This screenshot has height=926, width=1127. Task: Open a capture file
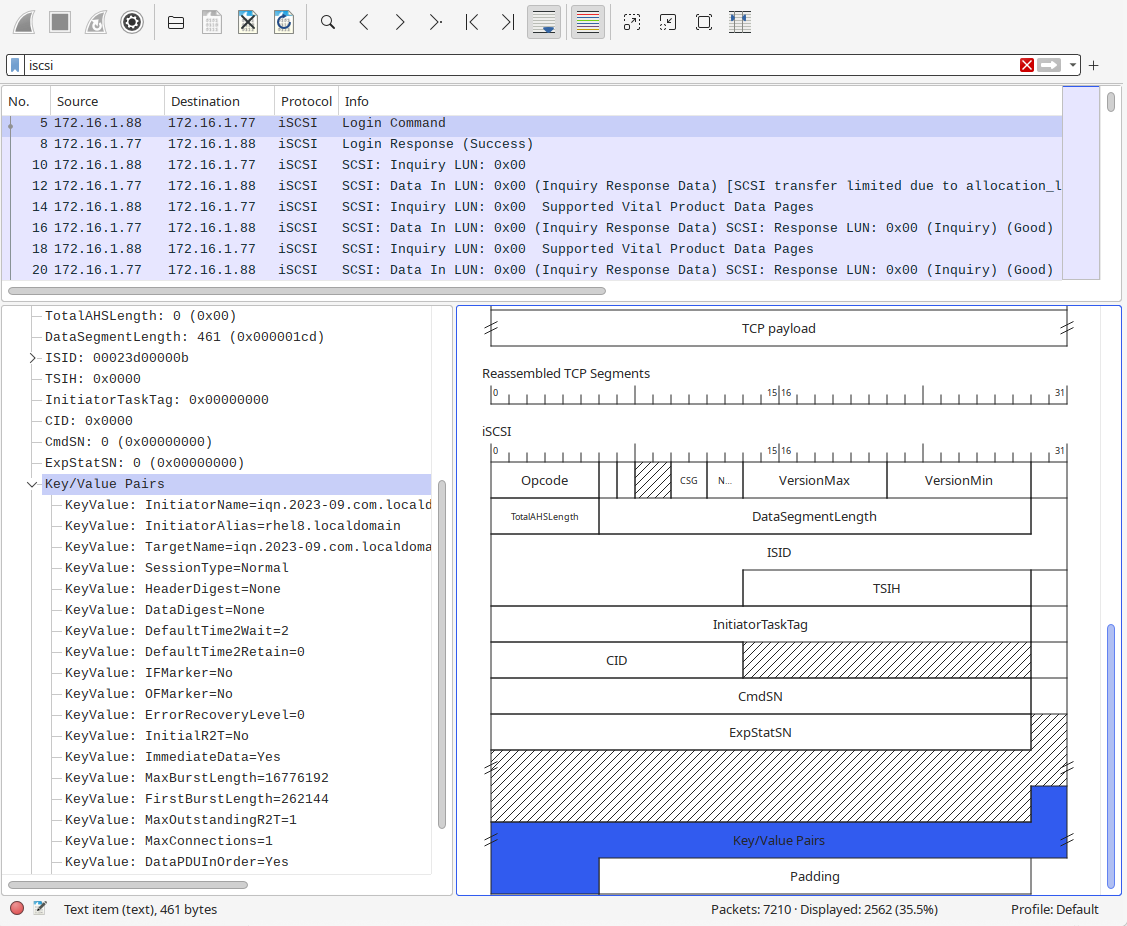(x=176, y=22)
